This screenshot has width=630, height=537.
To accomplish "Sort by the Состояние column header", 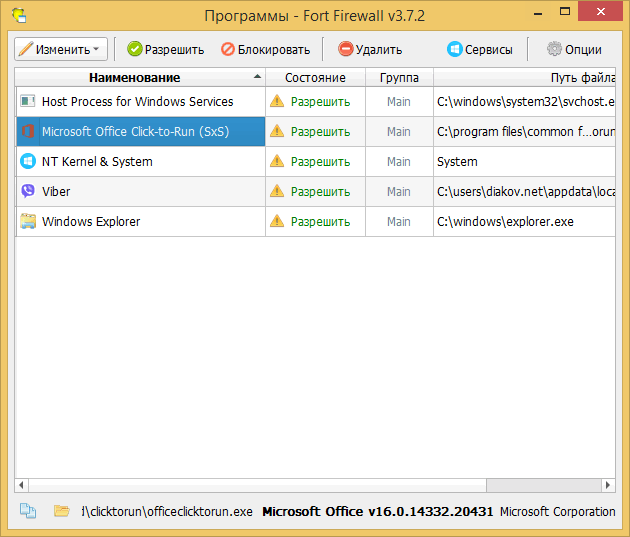I will tap(315, 77).
